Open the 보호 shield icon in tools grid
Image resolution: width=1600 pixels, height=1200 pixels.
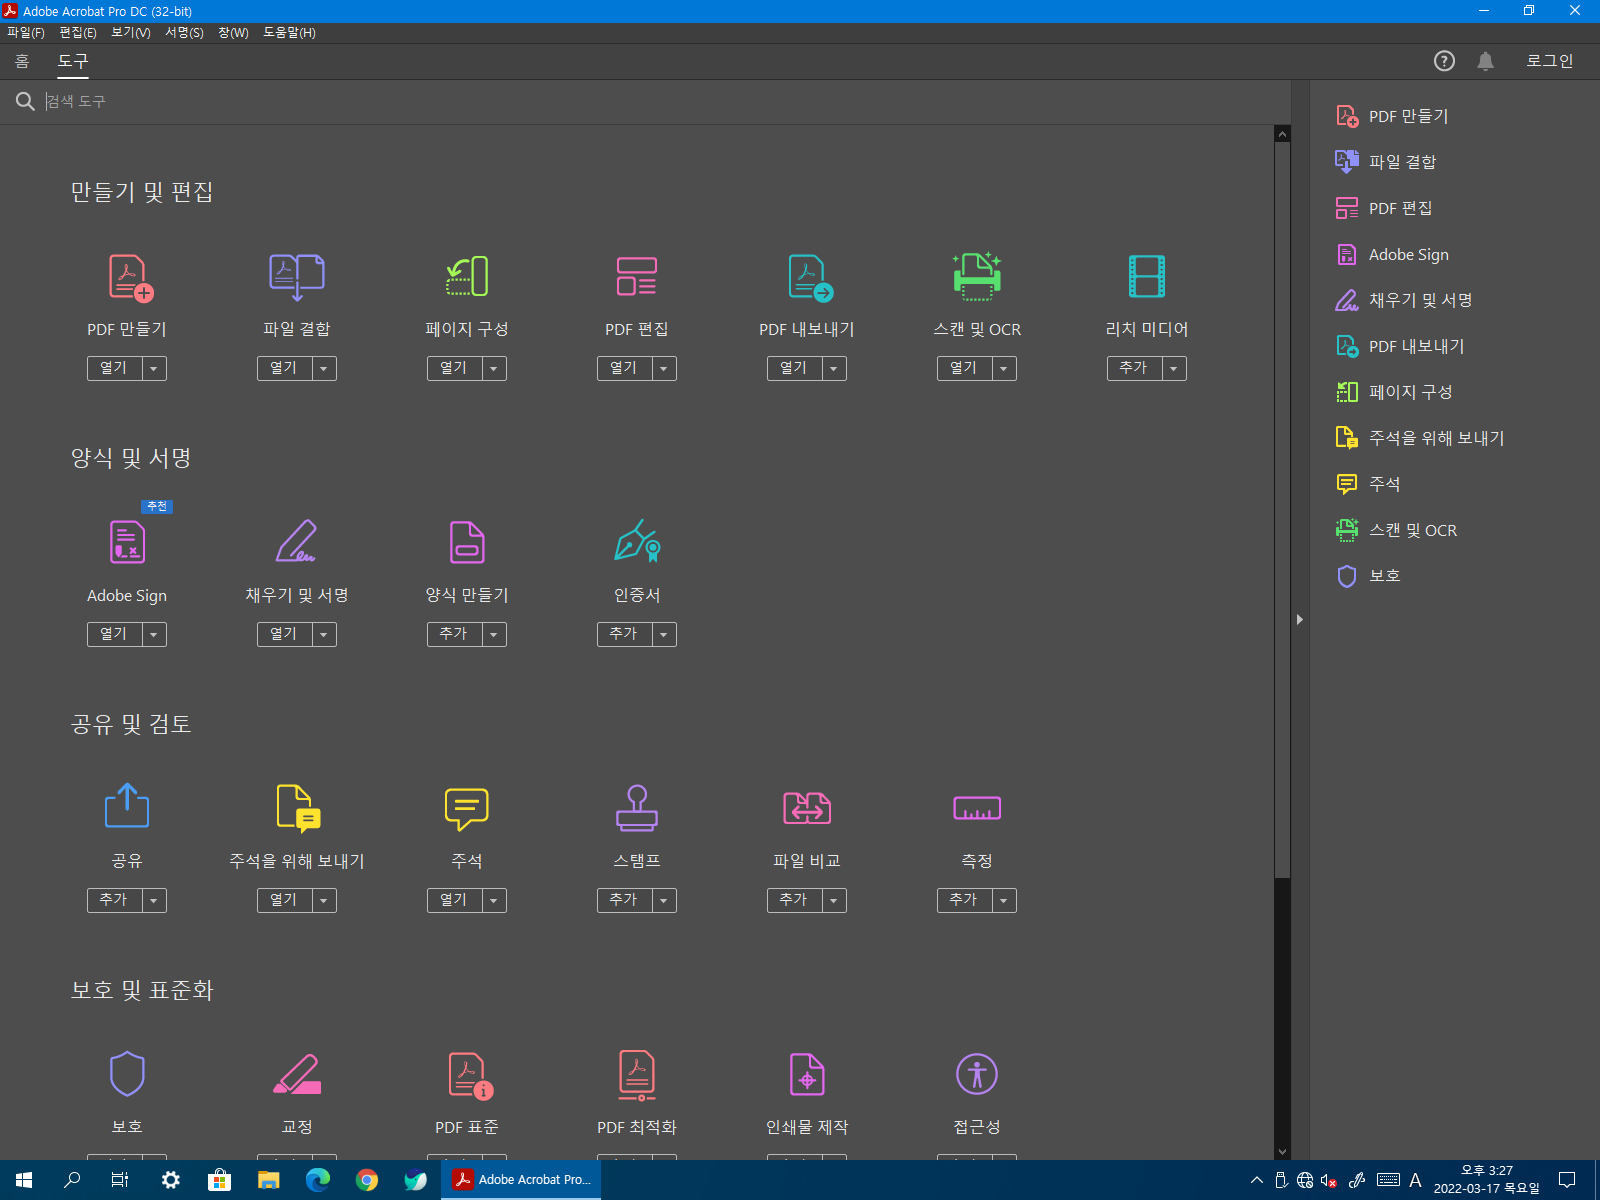click(x=127, y=1074)
